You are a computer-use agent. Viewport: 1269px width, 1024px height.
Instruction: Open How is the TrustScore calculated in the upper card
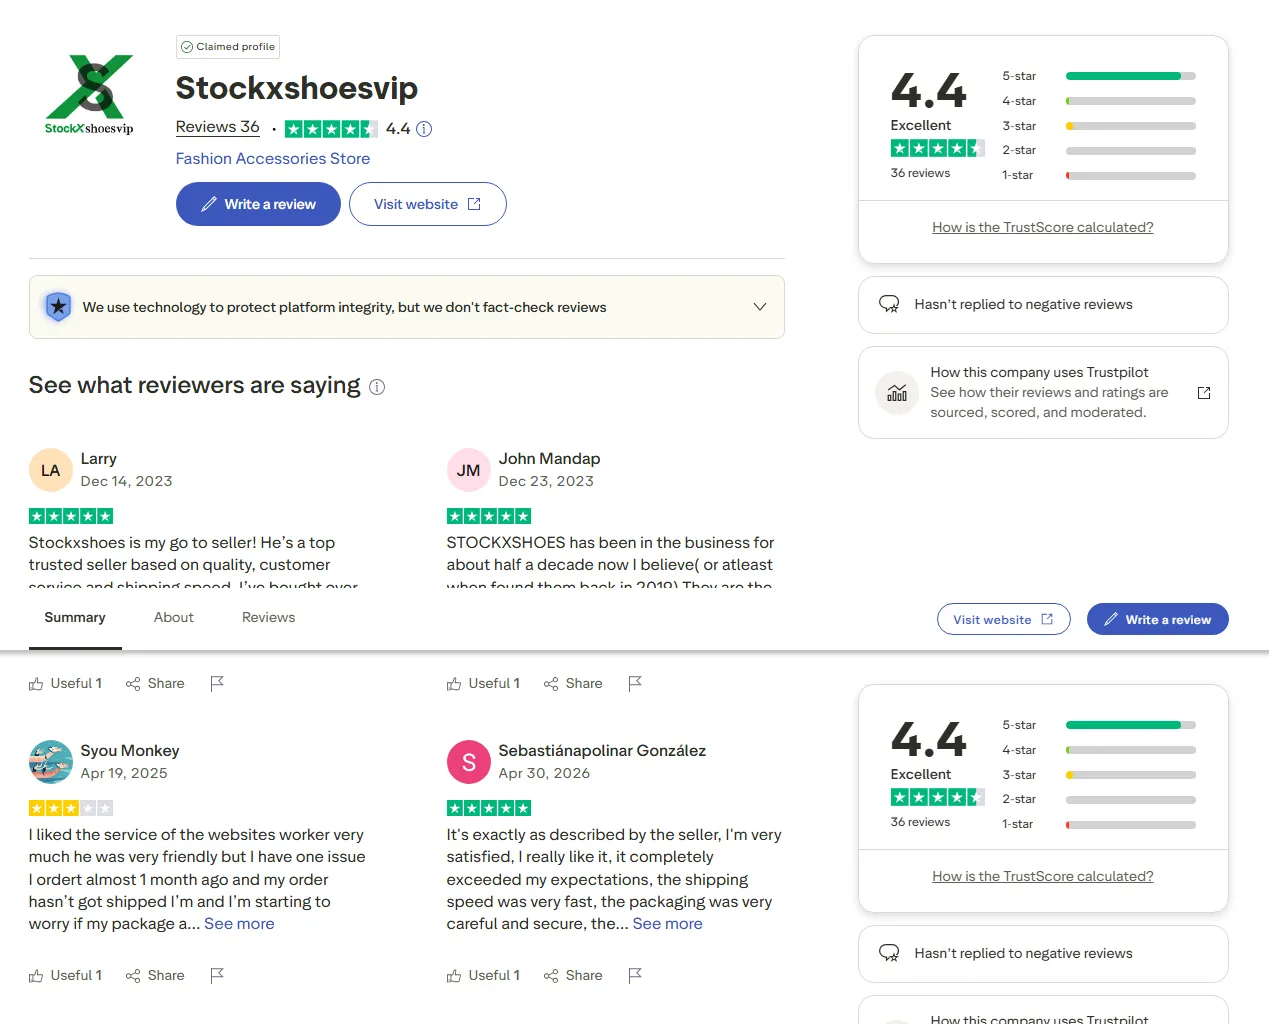tap(1043, 227)
